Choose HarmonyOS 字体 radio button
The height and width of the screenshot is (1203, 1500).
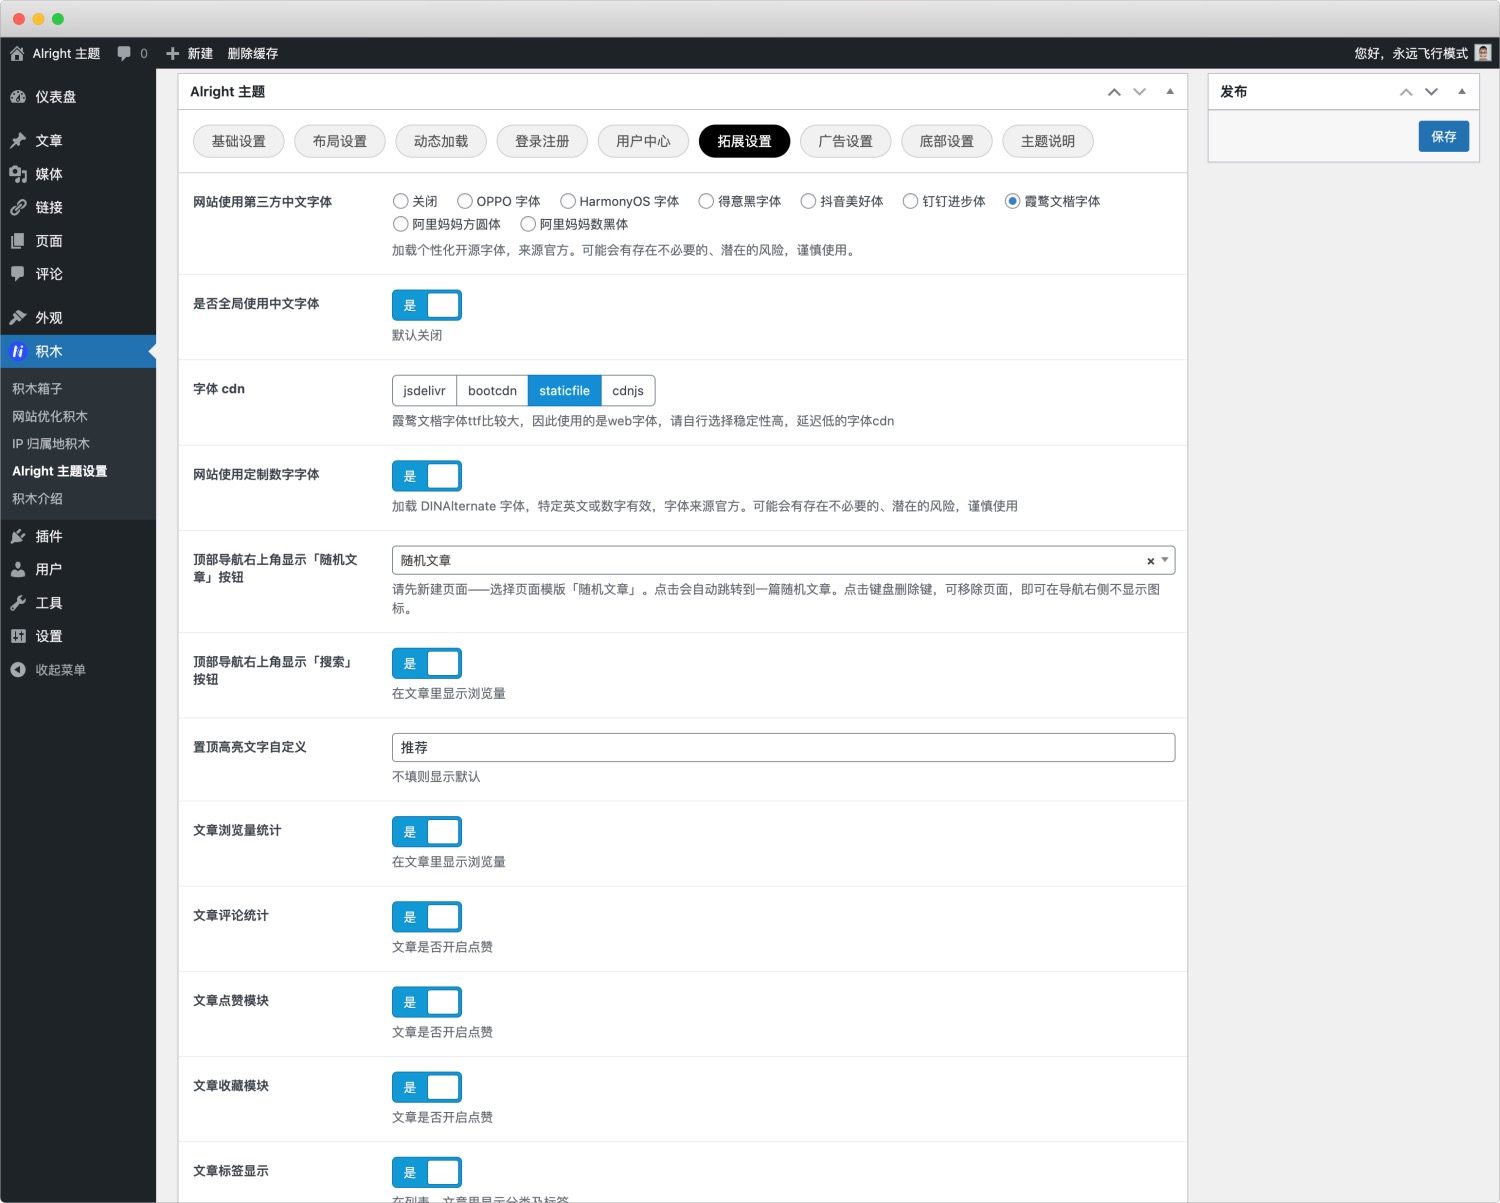[568, 201]
